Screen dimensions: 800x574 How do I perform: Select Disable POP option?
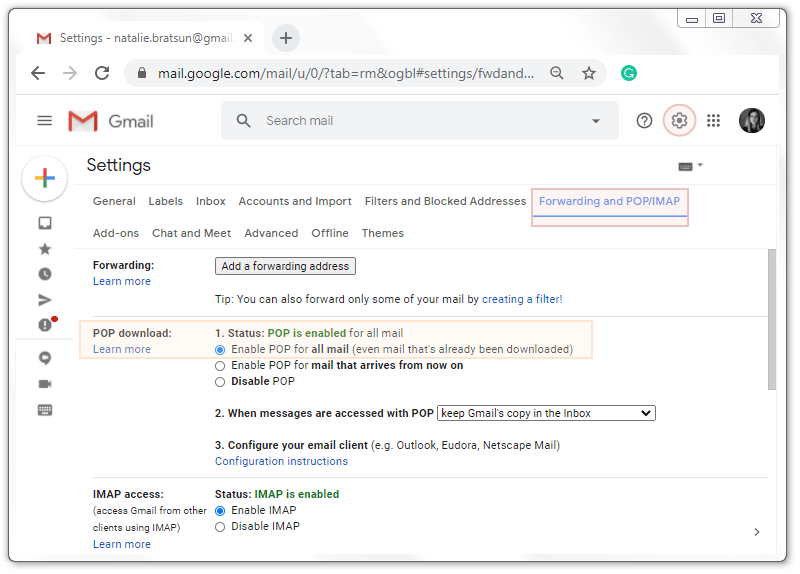[220, 382]
